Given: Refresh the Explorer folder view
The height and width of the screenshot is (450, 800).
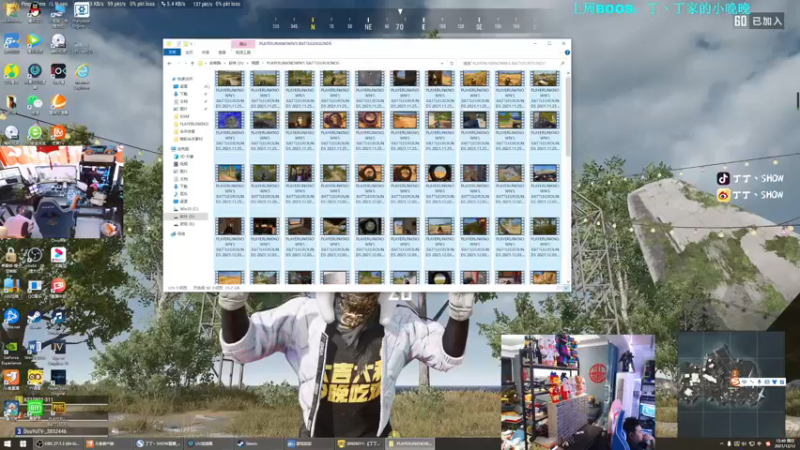Looking at the screenshot, I should coord(452,63).
